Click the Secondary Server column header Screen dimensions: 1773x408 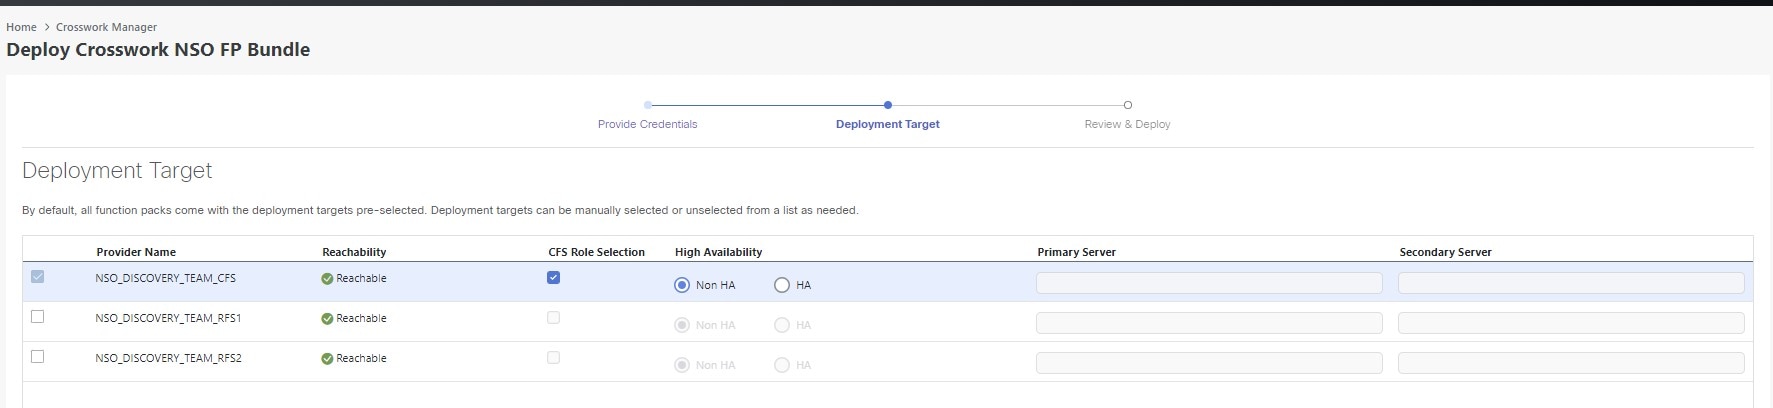tap(1445, 252)
